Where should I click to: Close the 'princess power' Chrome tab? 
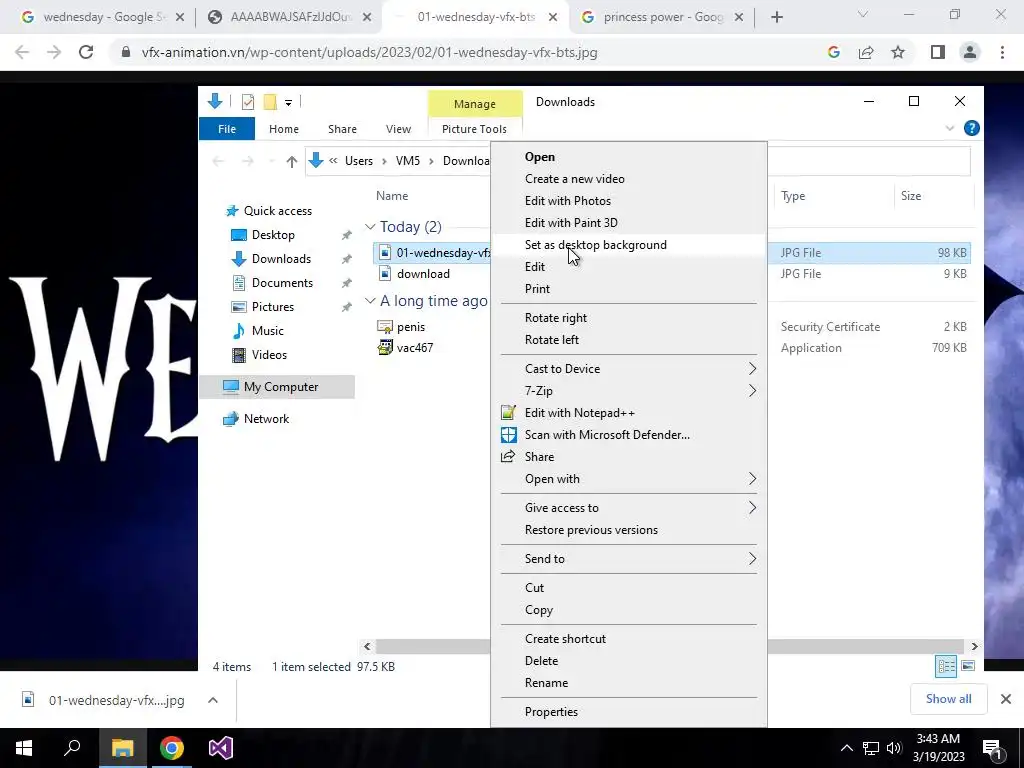[739, 17]
